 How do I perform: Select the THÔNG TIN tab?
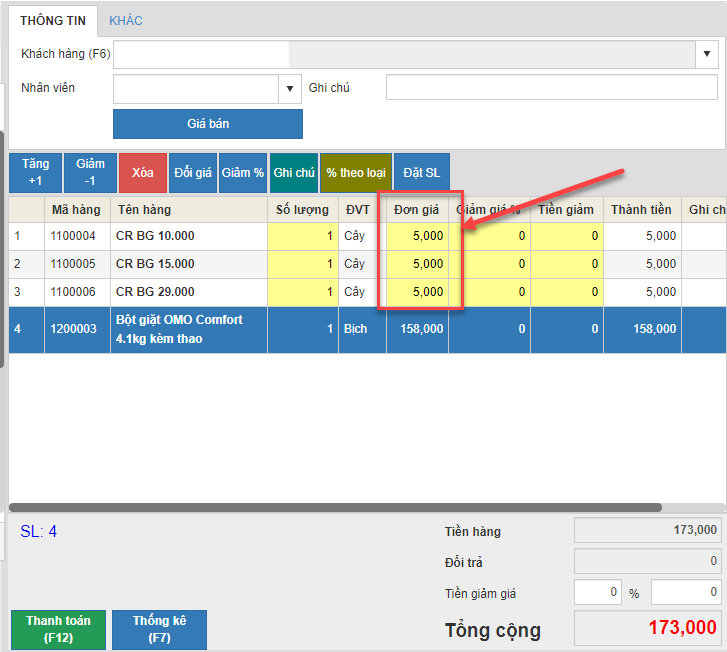click(52, 20)
